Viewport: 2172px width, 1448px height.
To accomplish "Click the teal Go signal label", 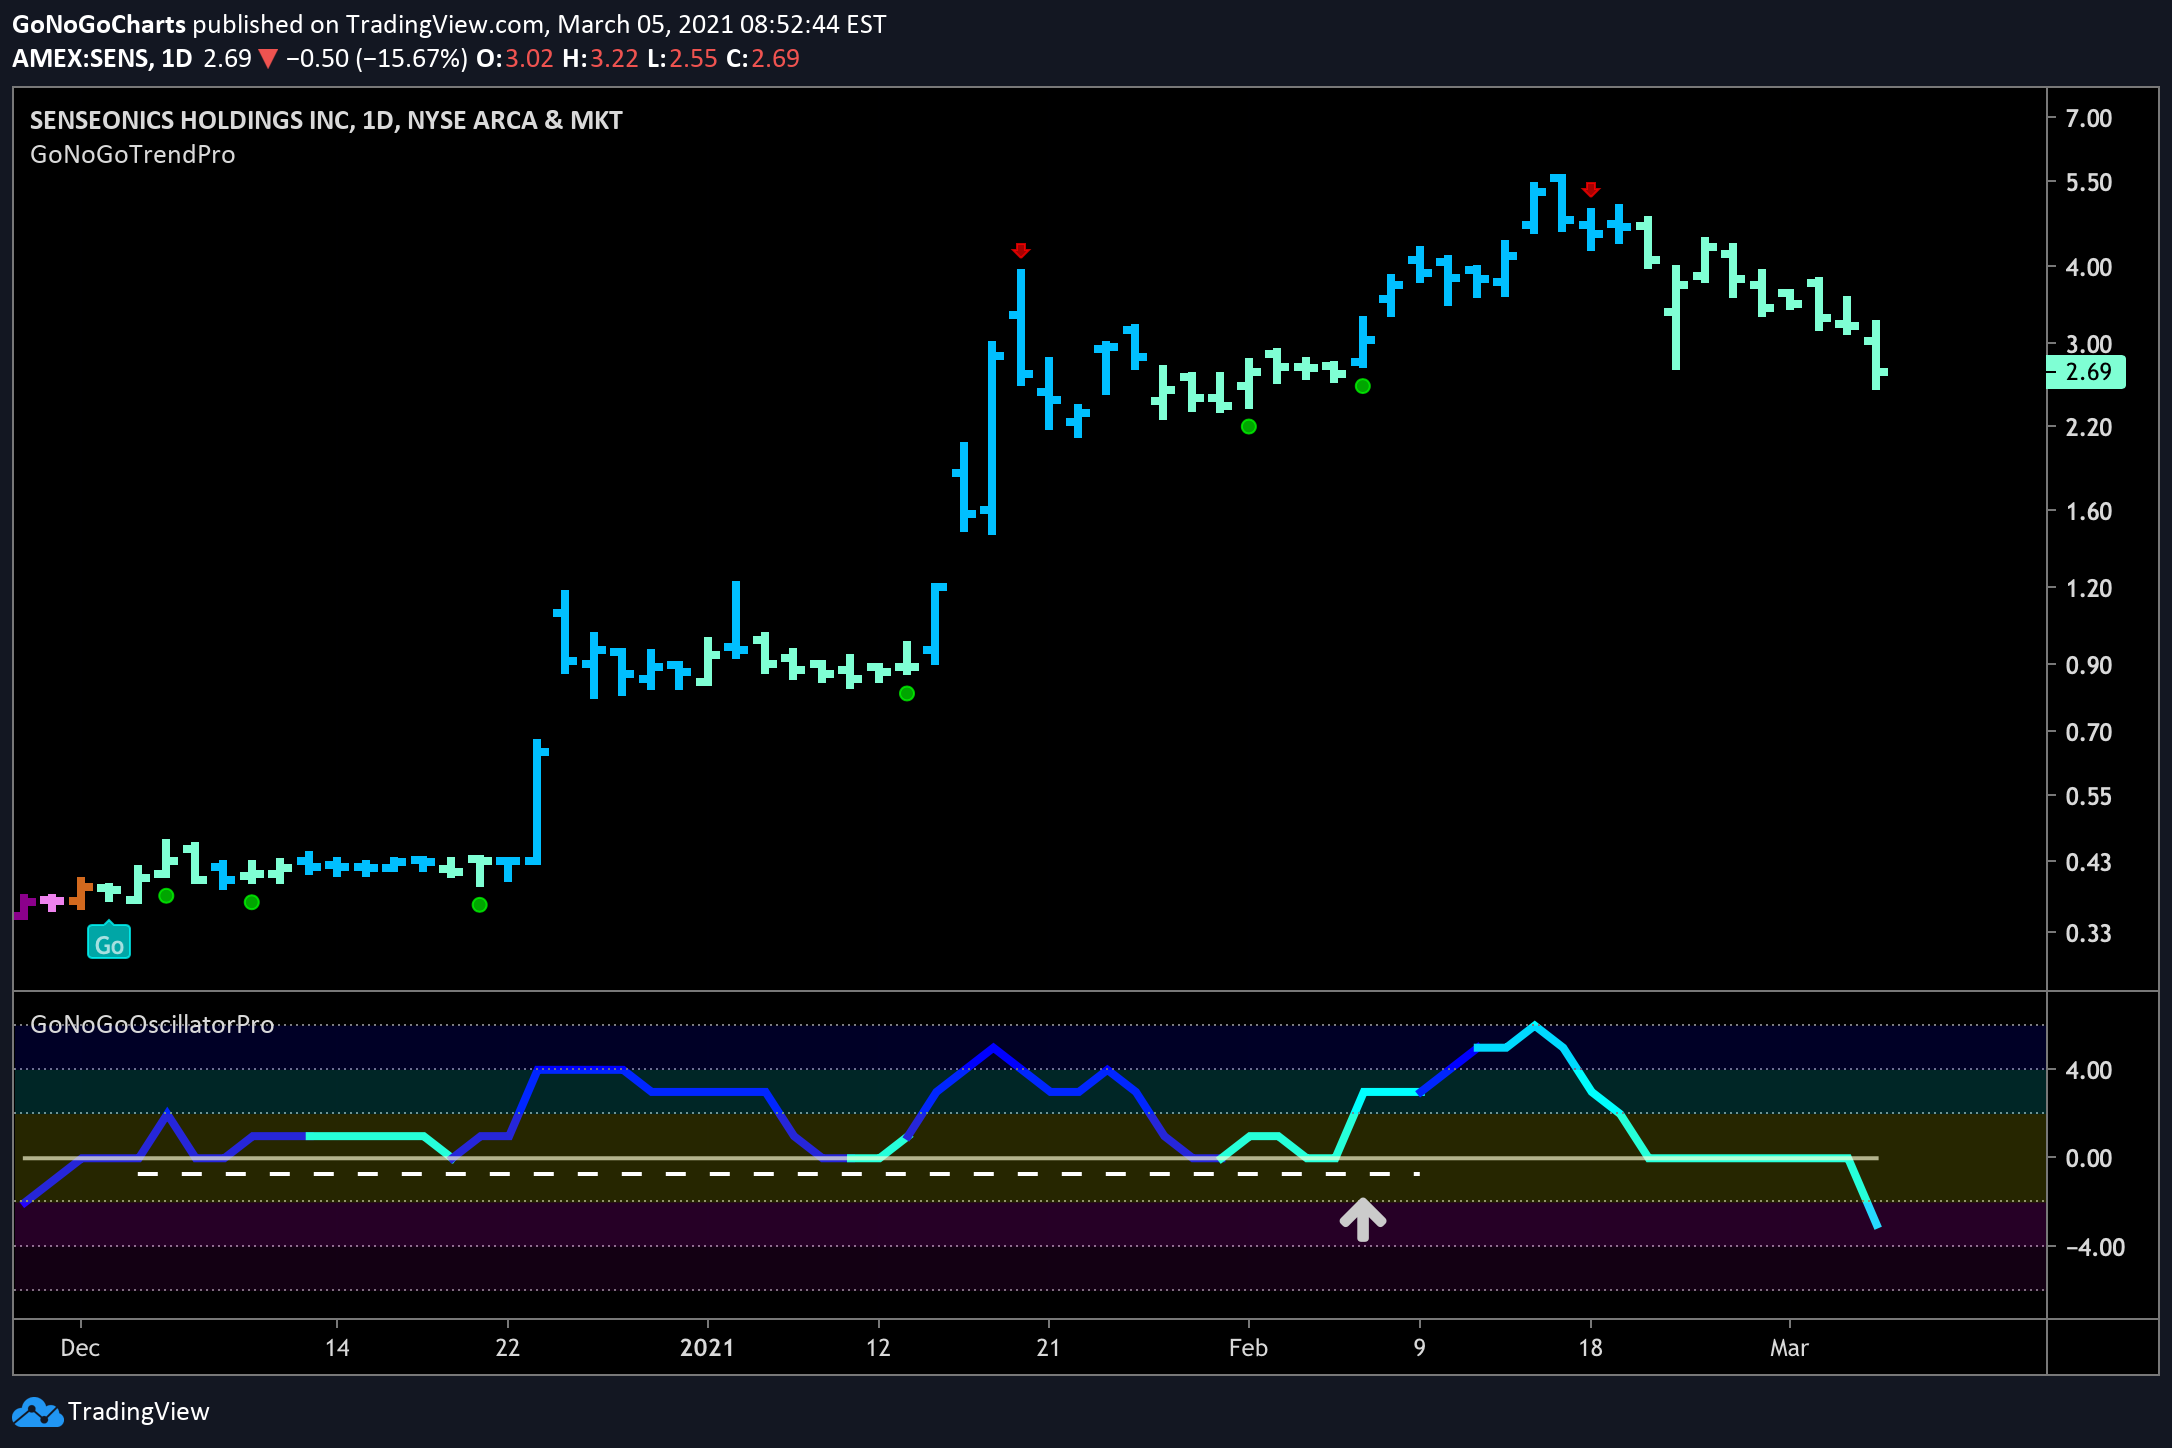I will click(109, 943).
